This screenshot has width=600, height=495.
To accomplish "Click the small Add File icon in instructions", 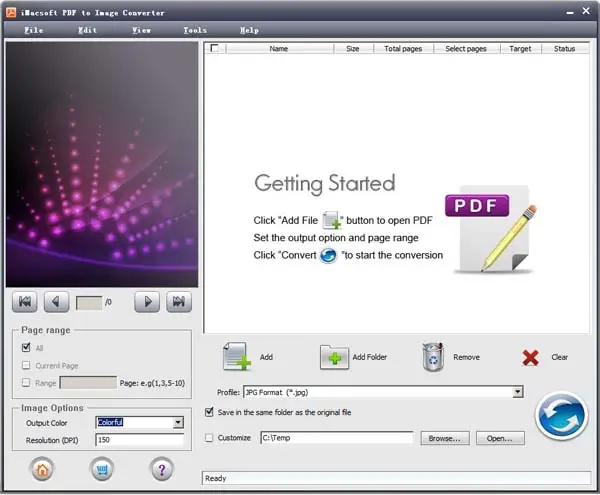I will [331, 220].
